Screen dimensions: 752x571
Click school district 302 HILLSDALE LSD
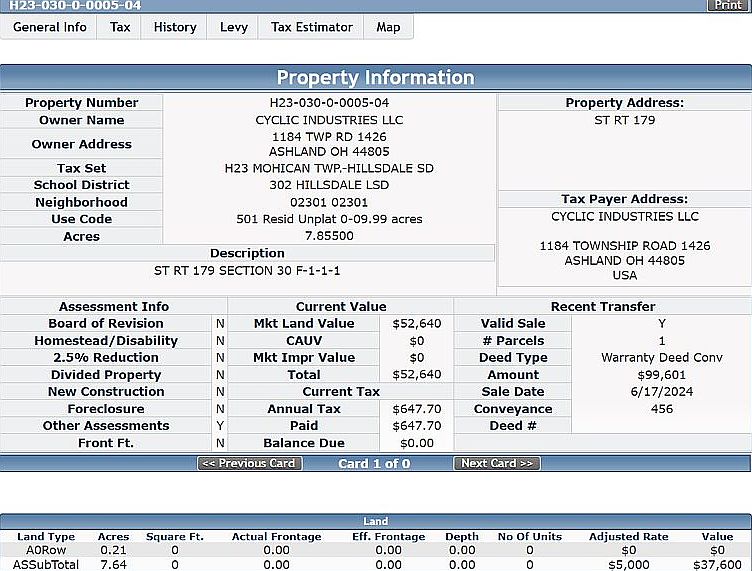point(329,185)
